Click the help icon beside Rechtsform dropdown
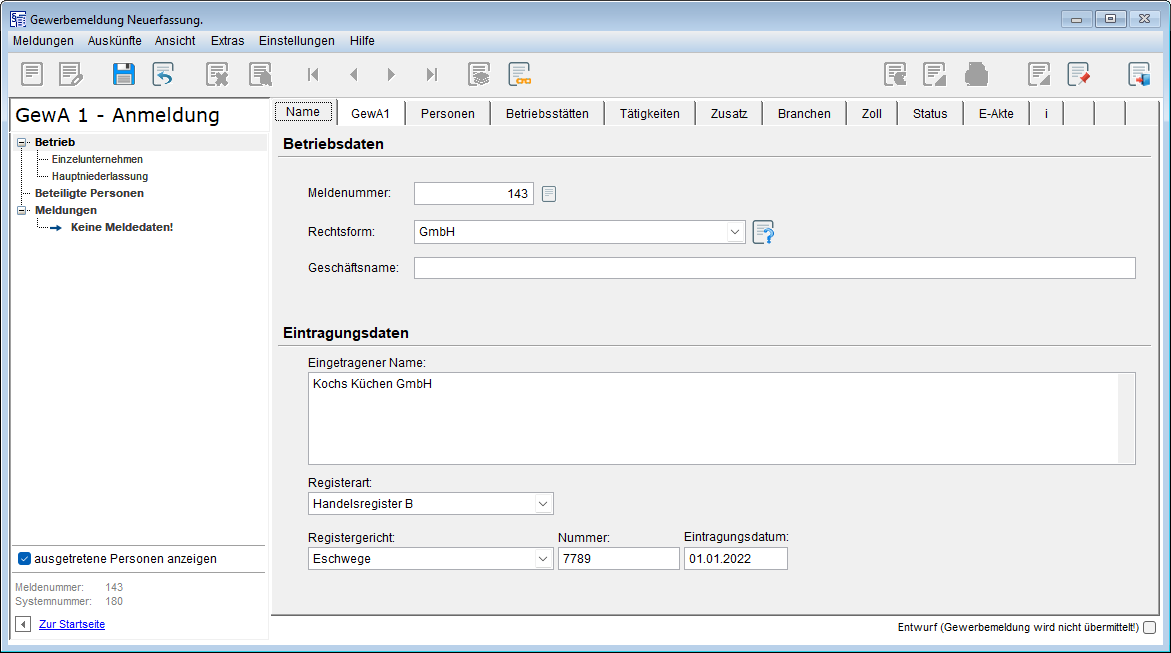This screenshot has height=653, width=1171. [764, 232]
